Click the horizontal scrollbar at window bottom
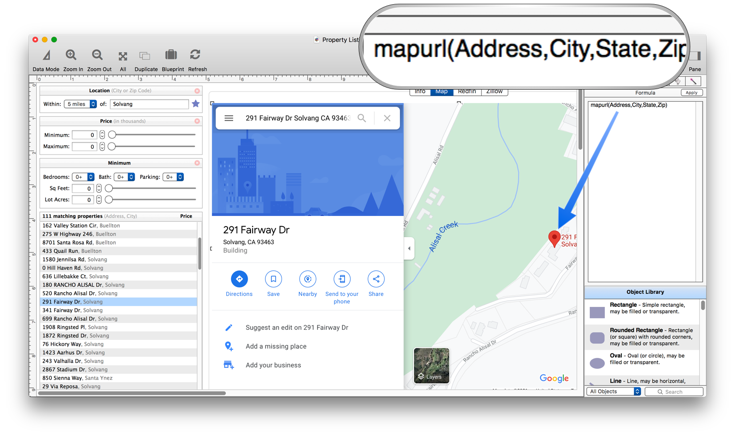The width and height of the screenshot is (735, 437). click(132, 393)
